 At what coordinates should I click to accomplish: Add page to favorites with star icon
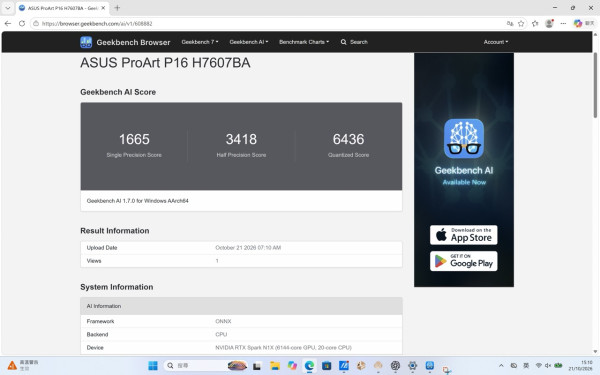click(x=521, y=23)
